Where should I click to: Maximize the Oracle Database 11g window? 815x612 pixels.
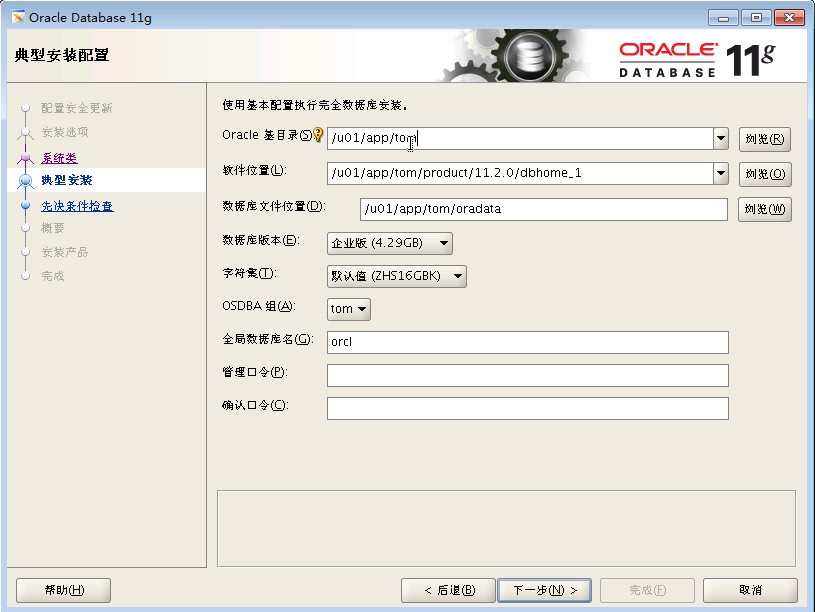coord(756,18)
